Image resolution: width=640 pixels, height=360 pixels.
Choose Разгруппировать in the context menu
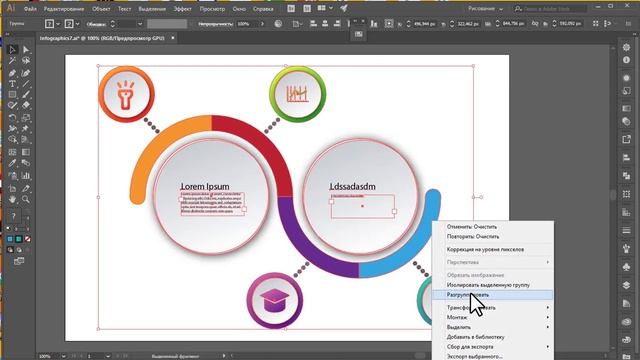(493, 295)
